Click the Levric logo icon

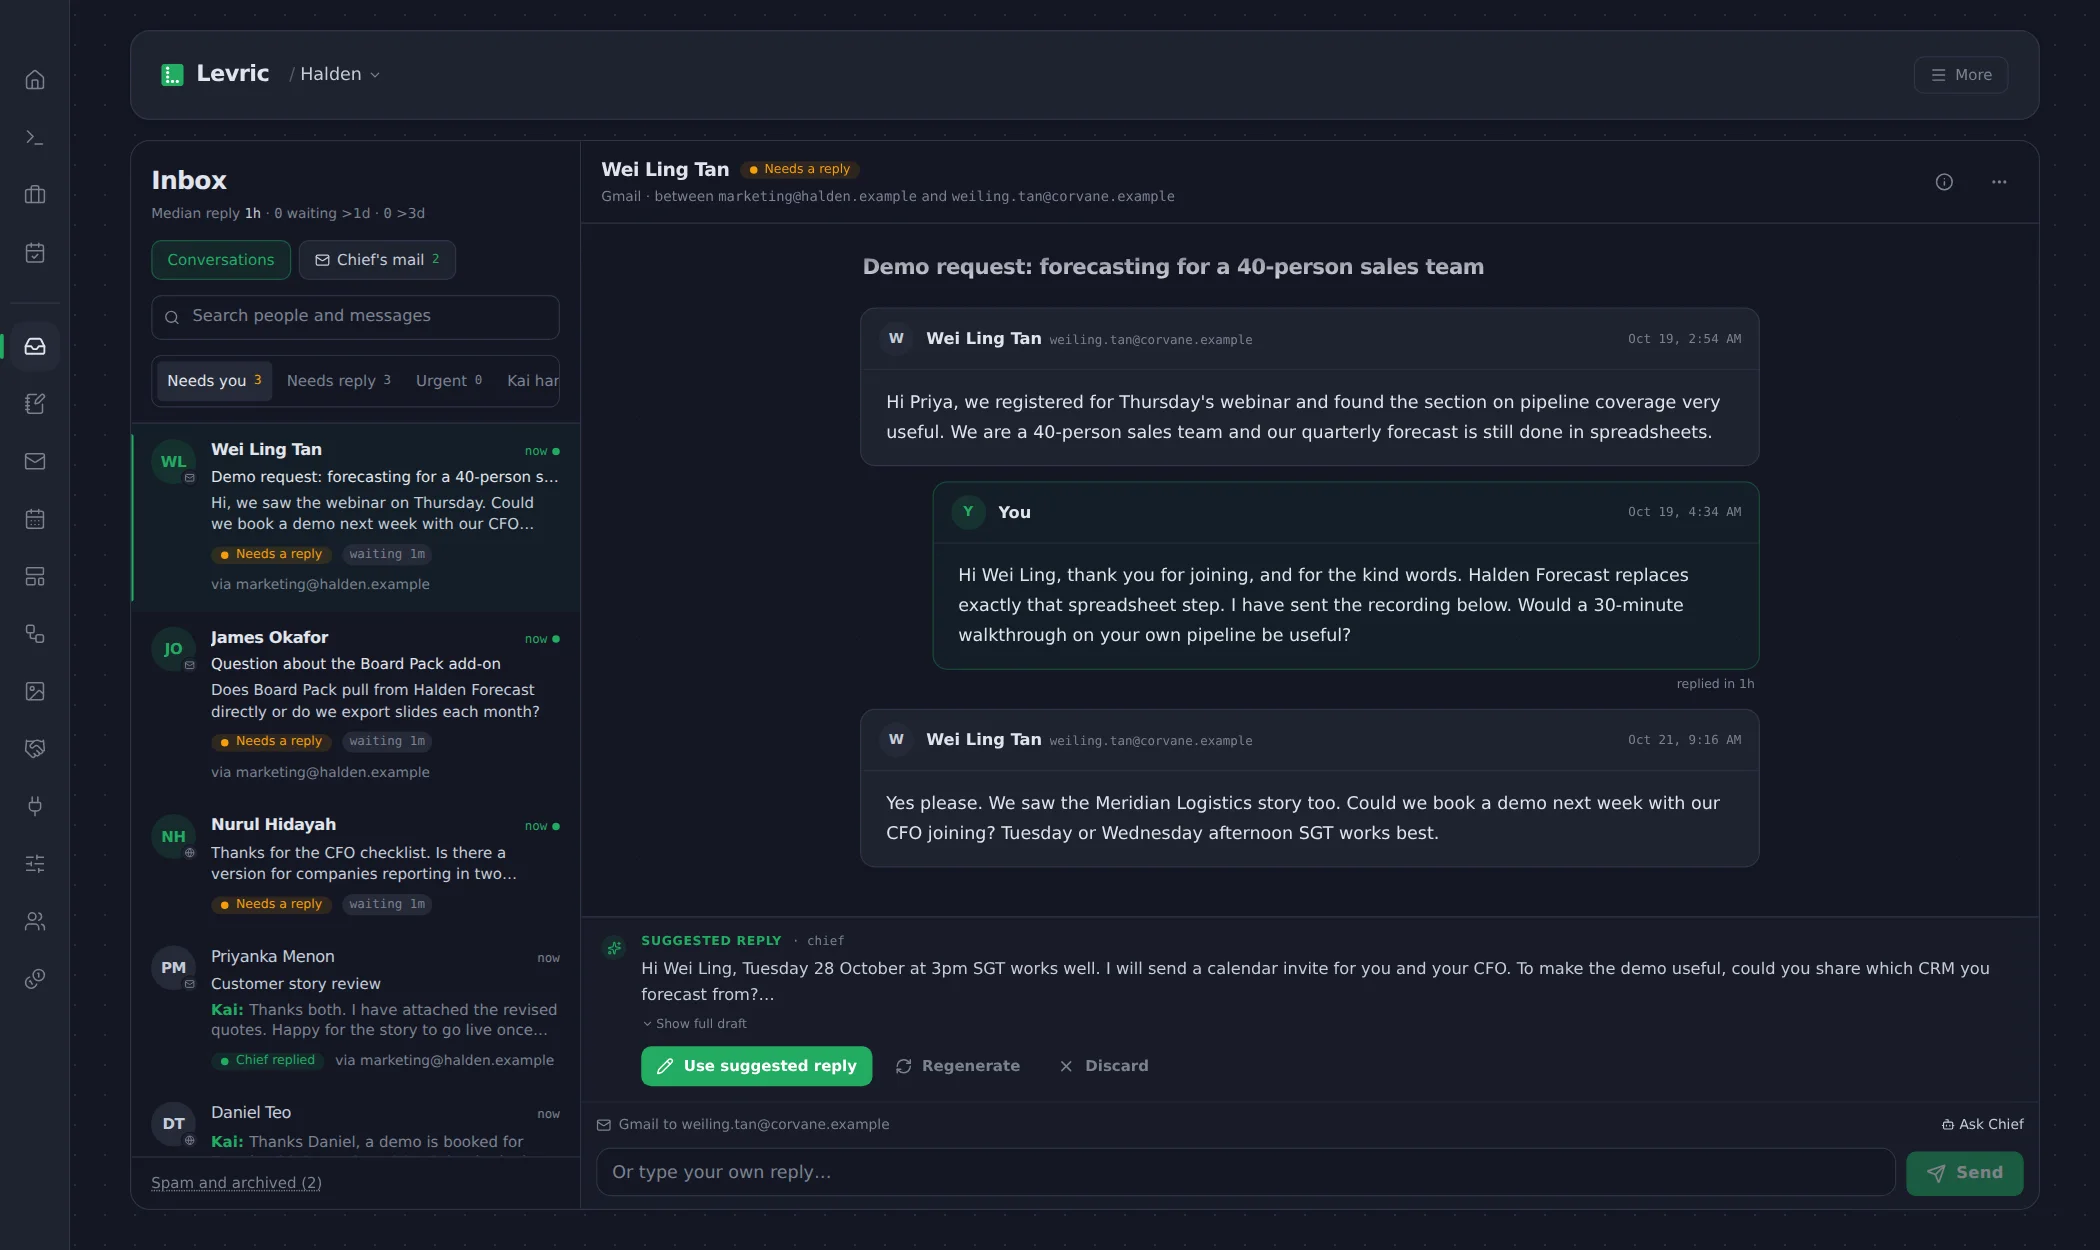tap(172, 75)
